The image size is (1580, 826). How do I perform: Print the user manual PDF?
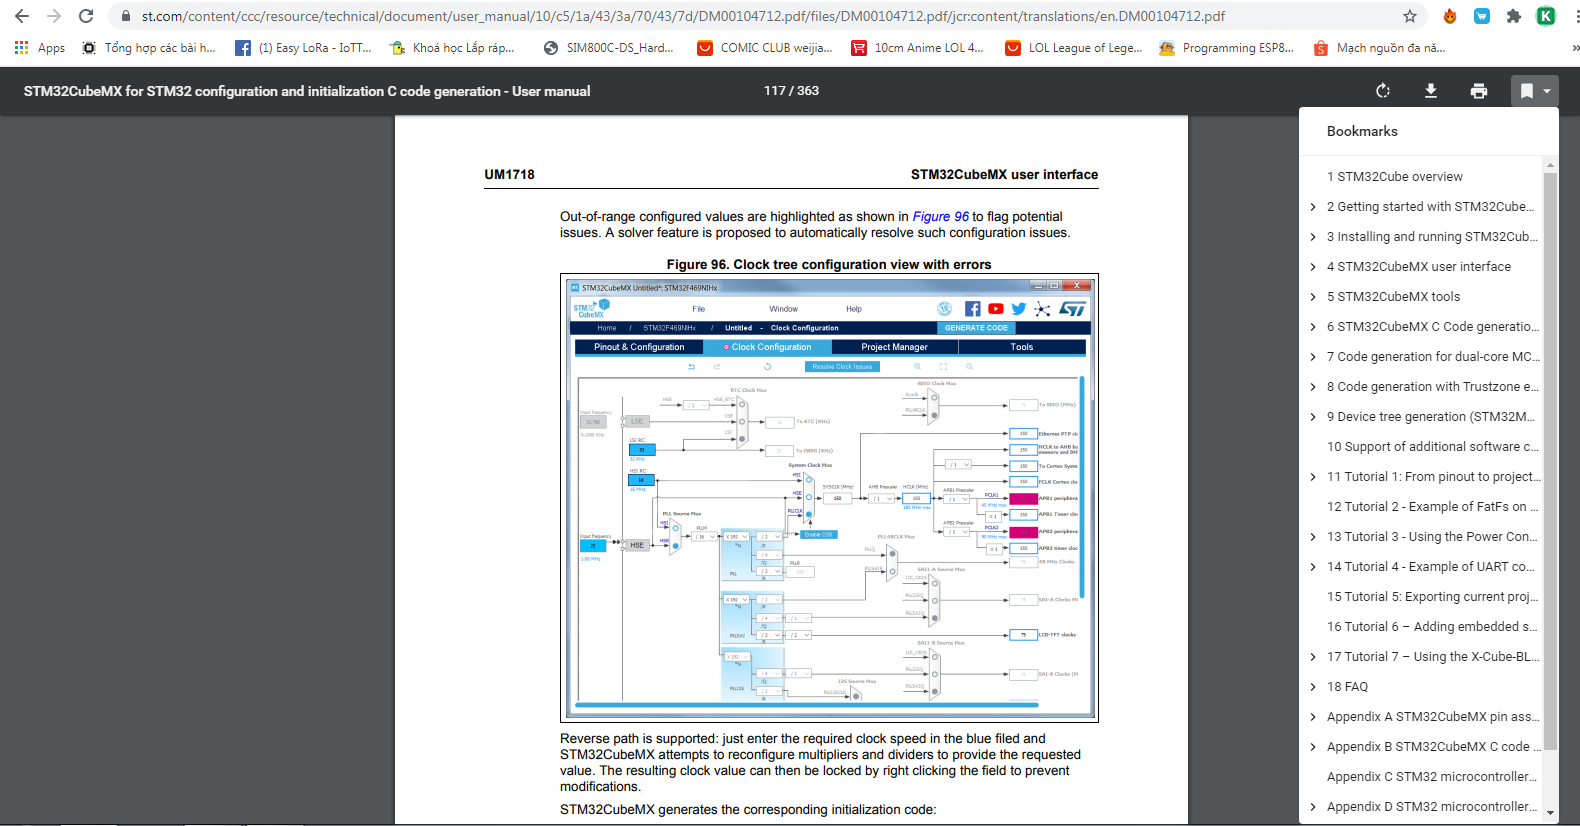point(1479,91)
